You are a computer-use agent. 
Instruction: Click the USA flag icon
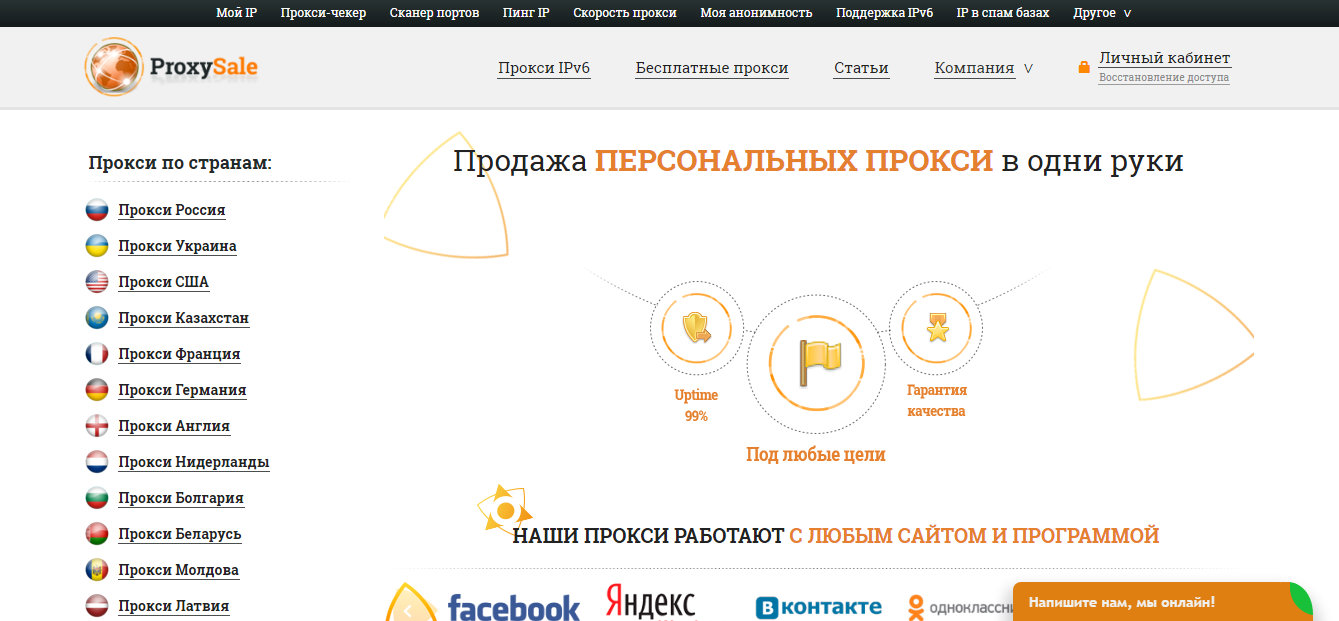(x=97, y=282)
